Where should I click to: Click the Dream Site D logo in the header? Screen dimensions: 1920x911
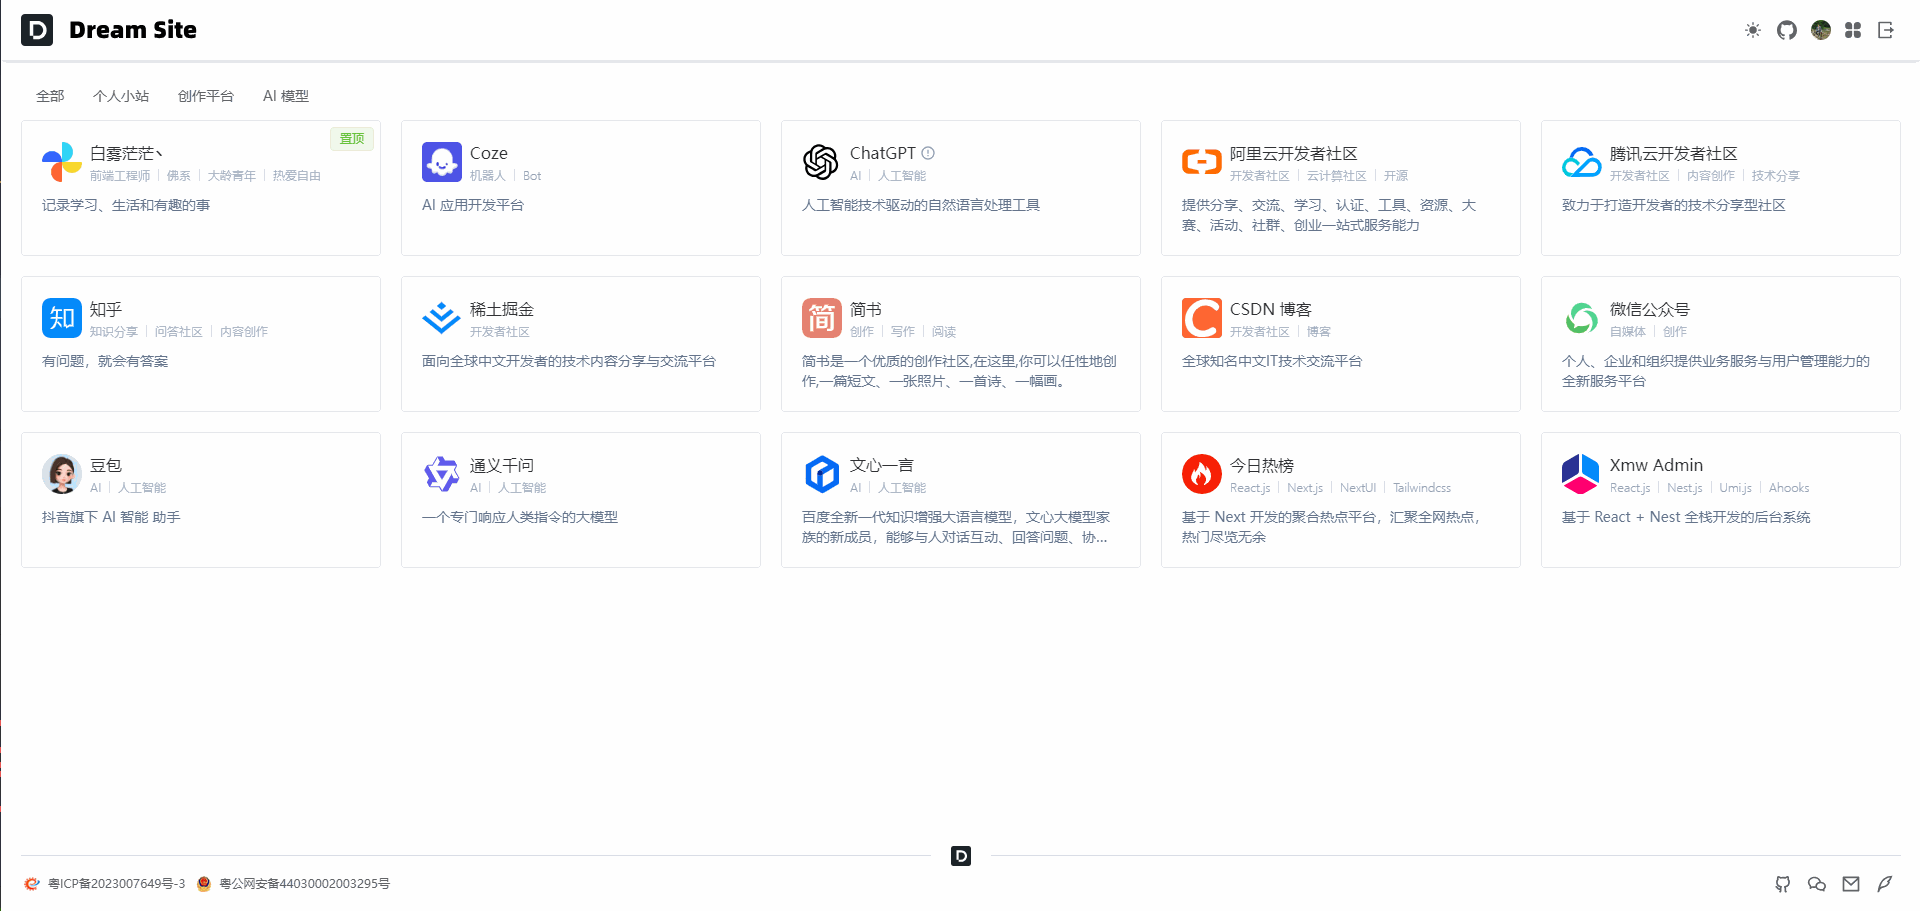(x=37, y=30)
